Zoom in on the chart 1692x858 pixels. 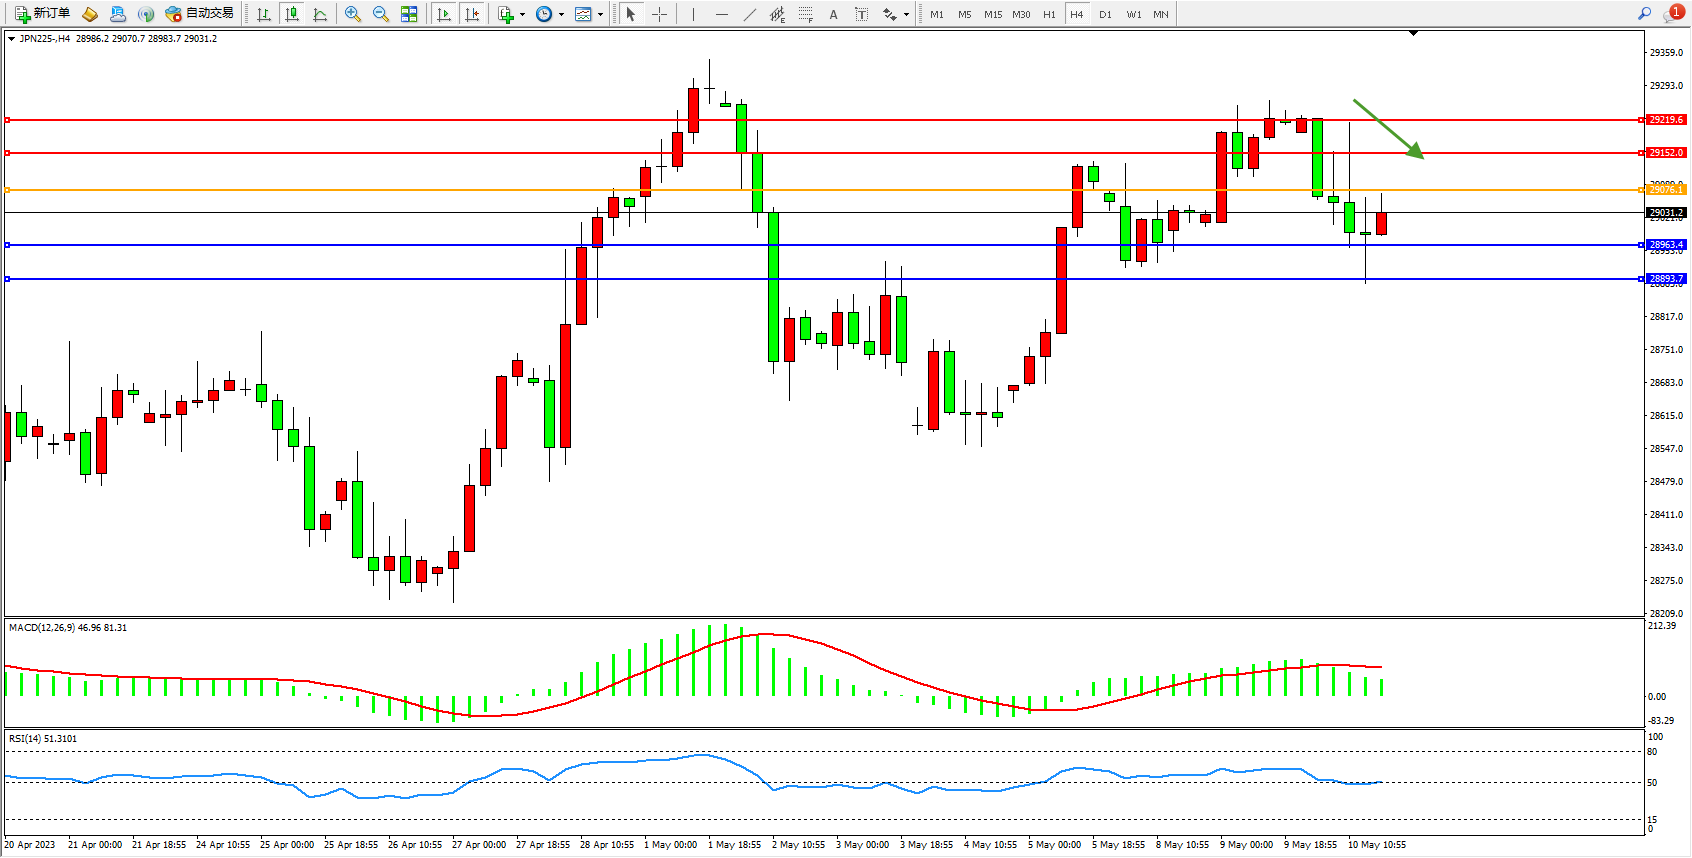353,14
